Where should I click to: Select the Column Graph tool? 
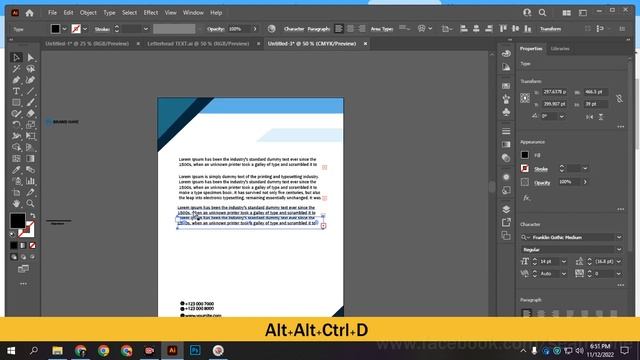31,181
